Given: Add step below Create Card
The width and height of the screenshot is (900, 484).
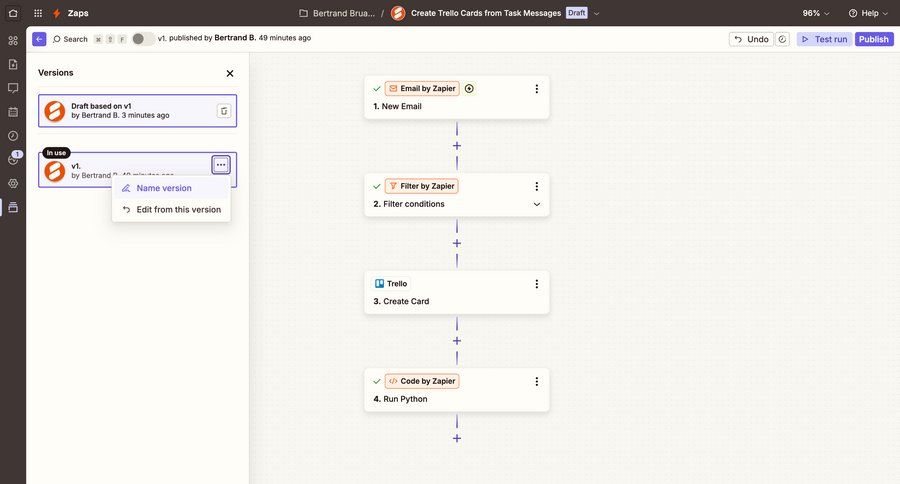Looking at the screenshot, I should tap(457, 341).
